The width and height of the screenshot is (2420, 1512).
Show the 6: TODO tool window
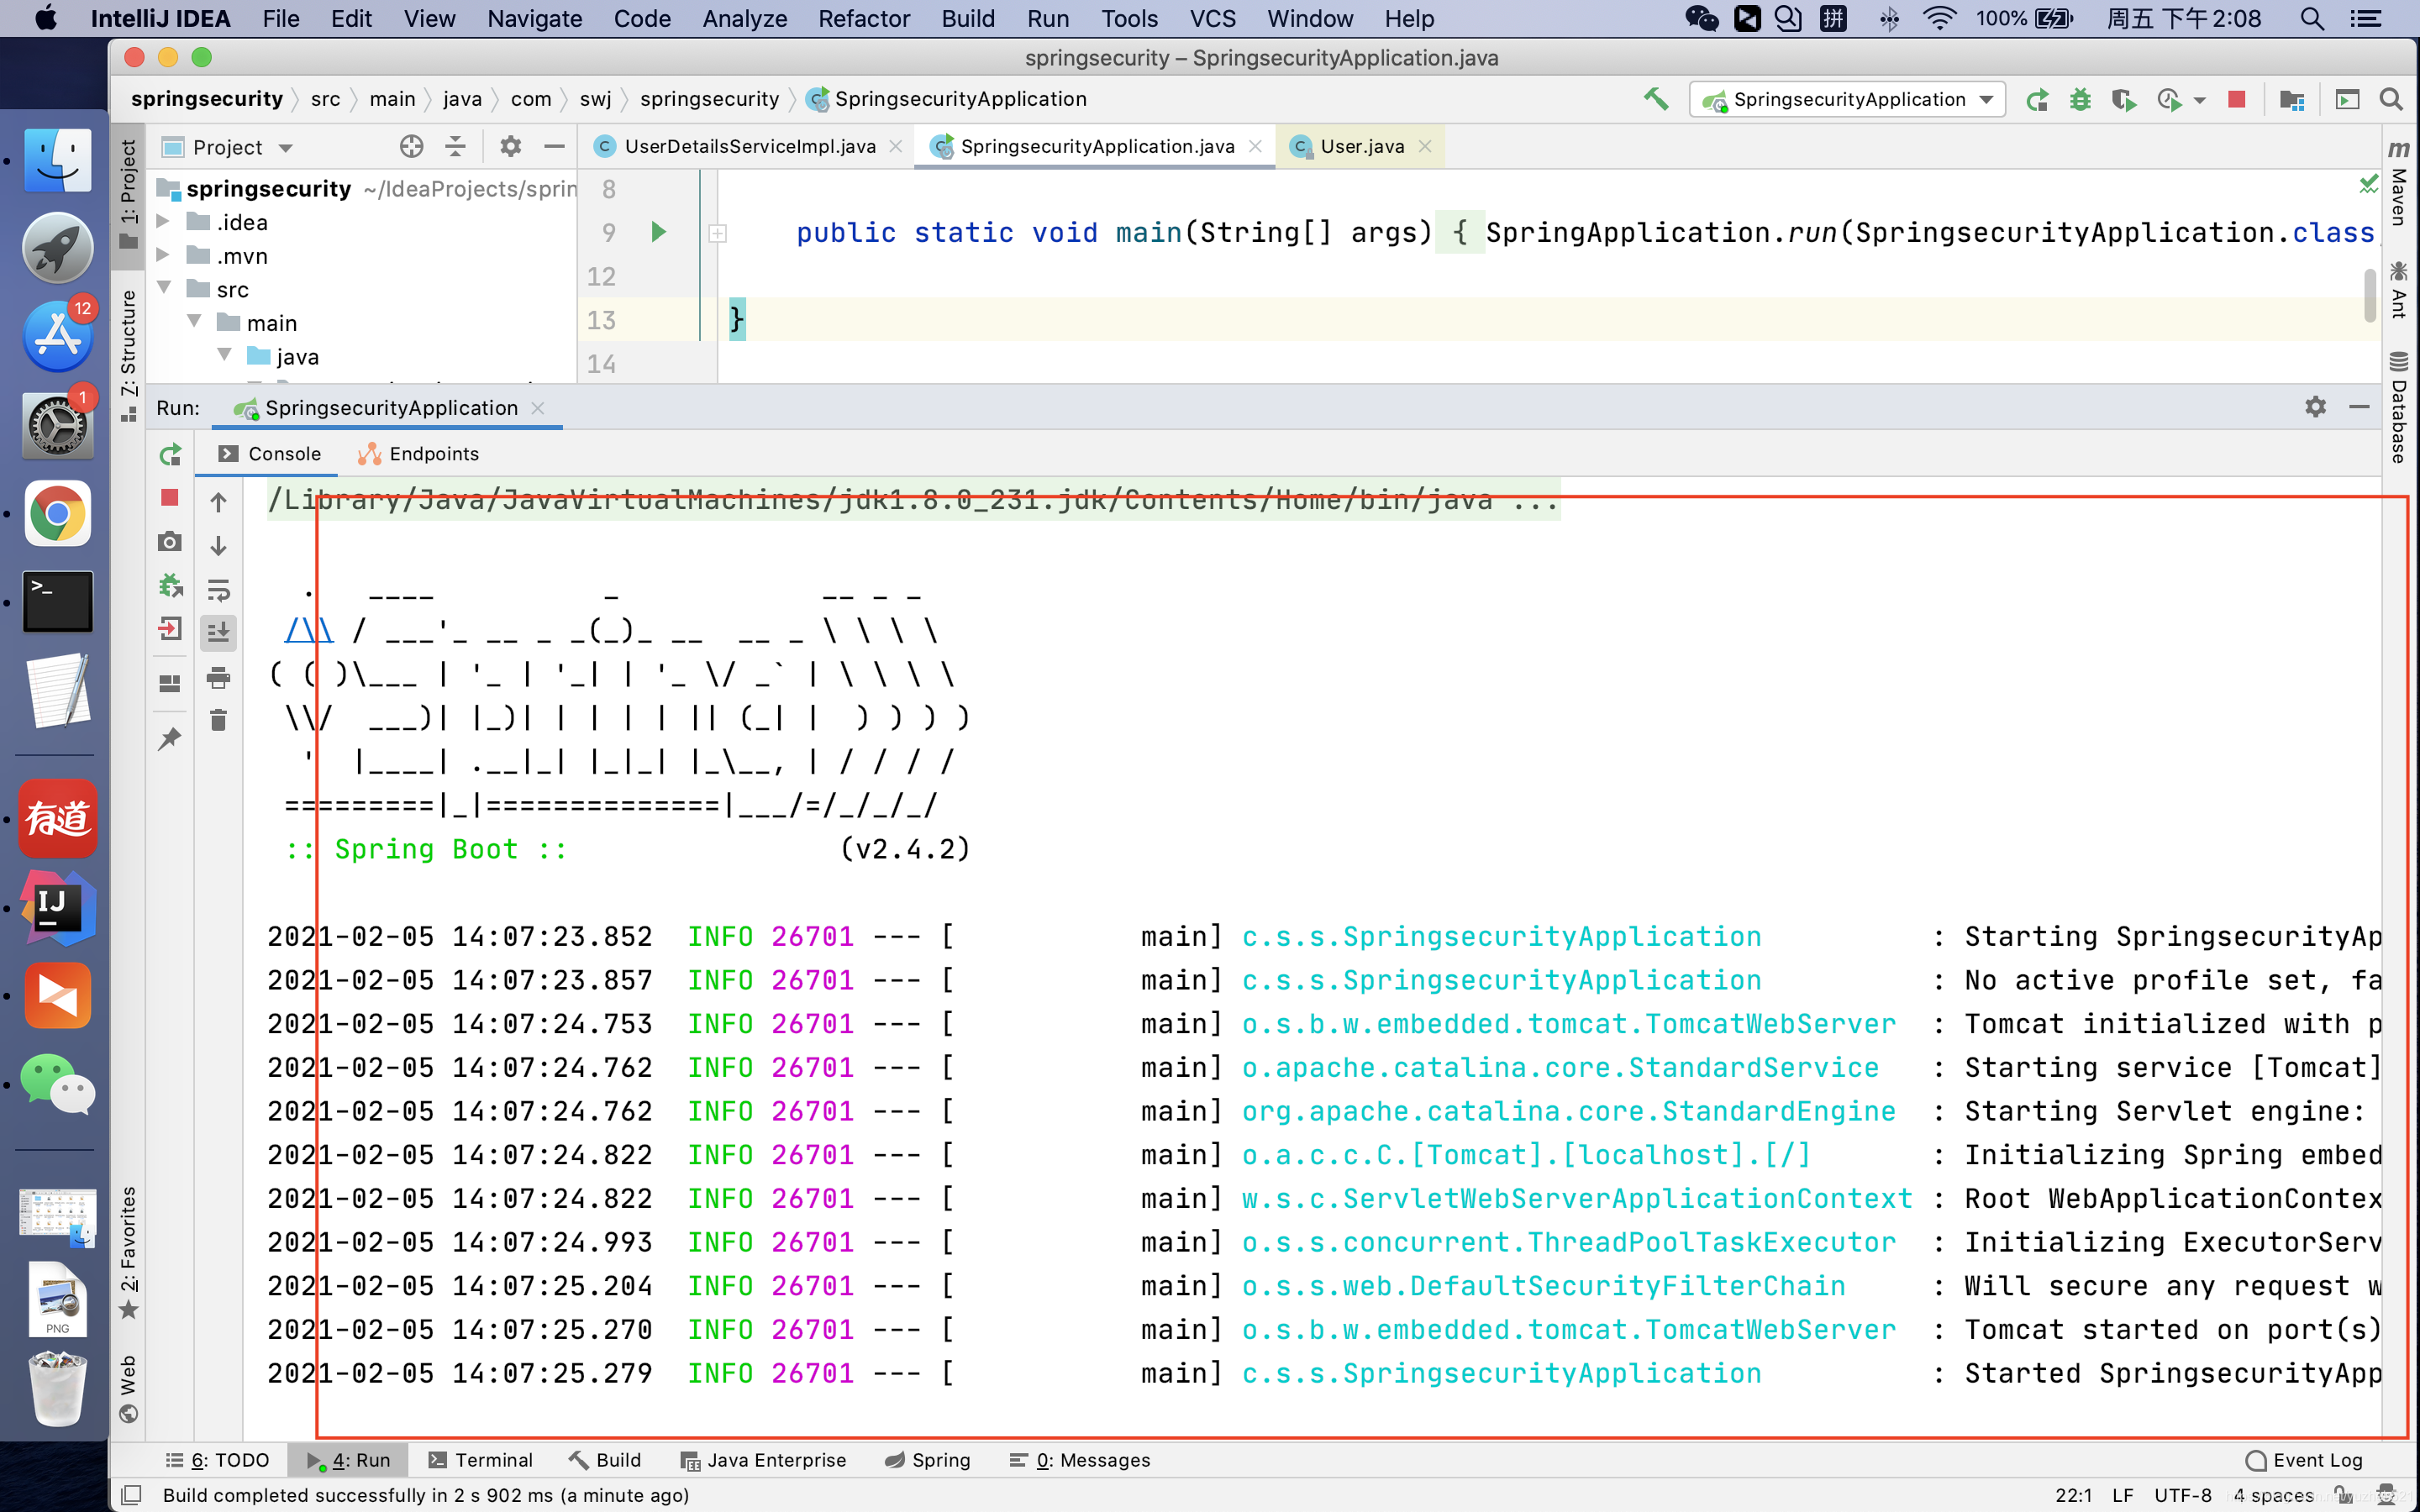tap(218, 1460)
